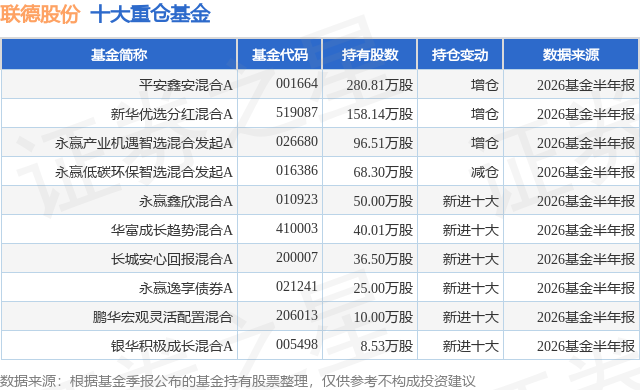Click 银华积极成长混合A fund name
Viewport: 640px width, 390px height.
click(171, 346)
